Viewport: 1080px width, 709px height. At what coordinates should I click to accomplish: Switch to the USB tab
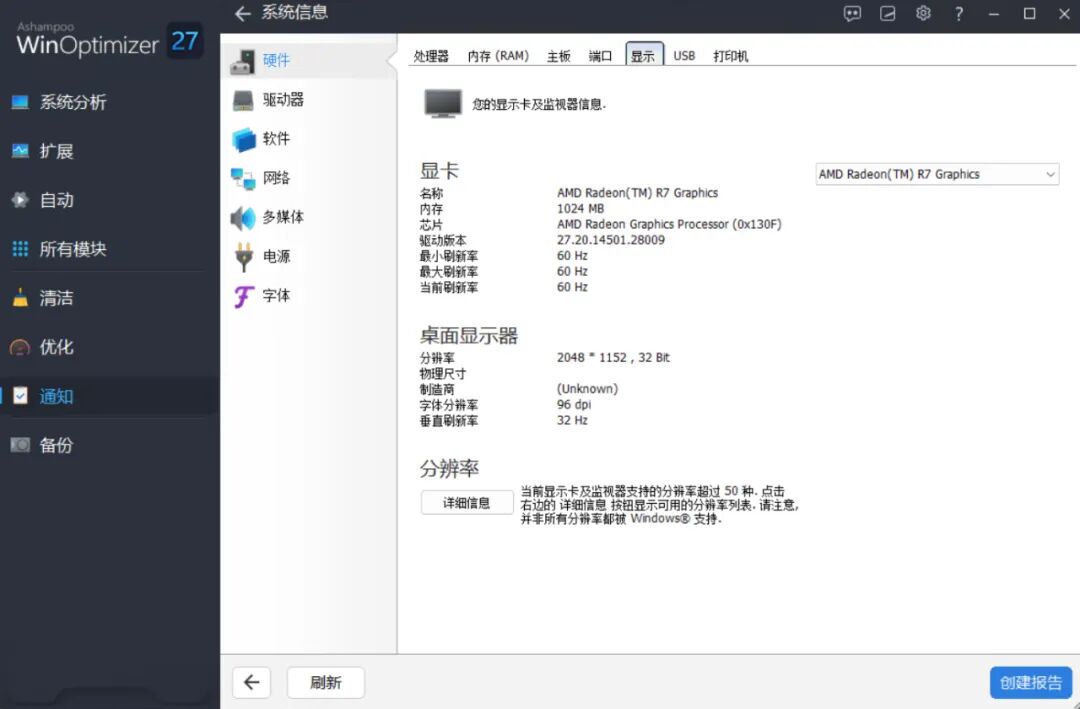coord(684,56)
